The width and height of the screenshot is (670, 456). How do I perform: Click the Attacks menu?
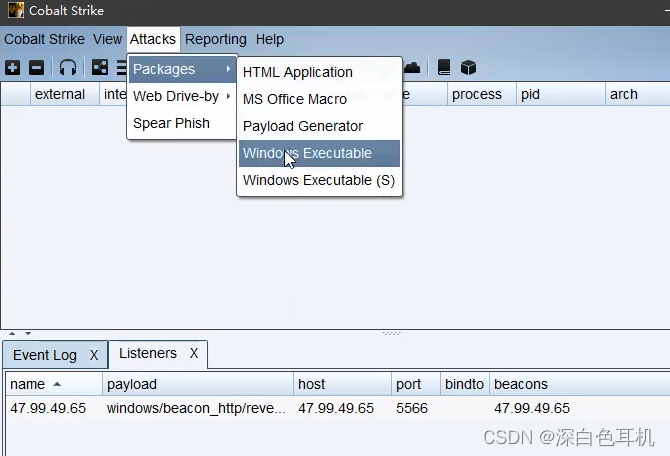[x=153, y=39]
